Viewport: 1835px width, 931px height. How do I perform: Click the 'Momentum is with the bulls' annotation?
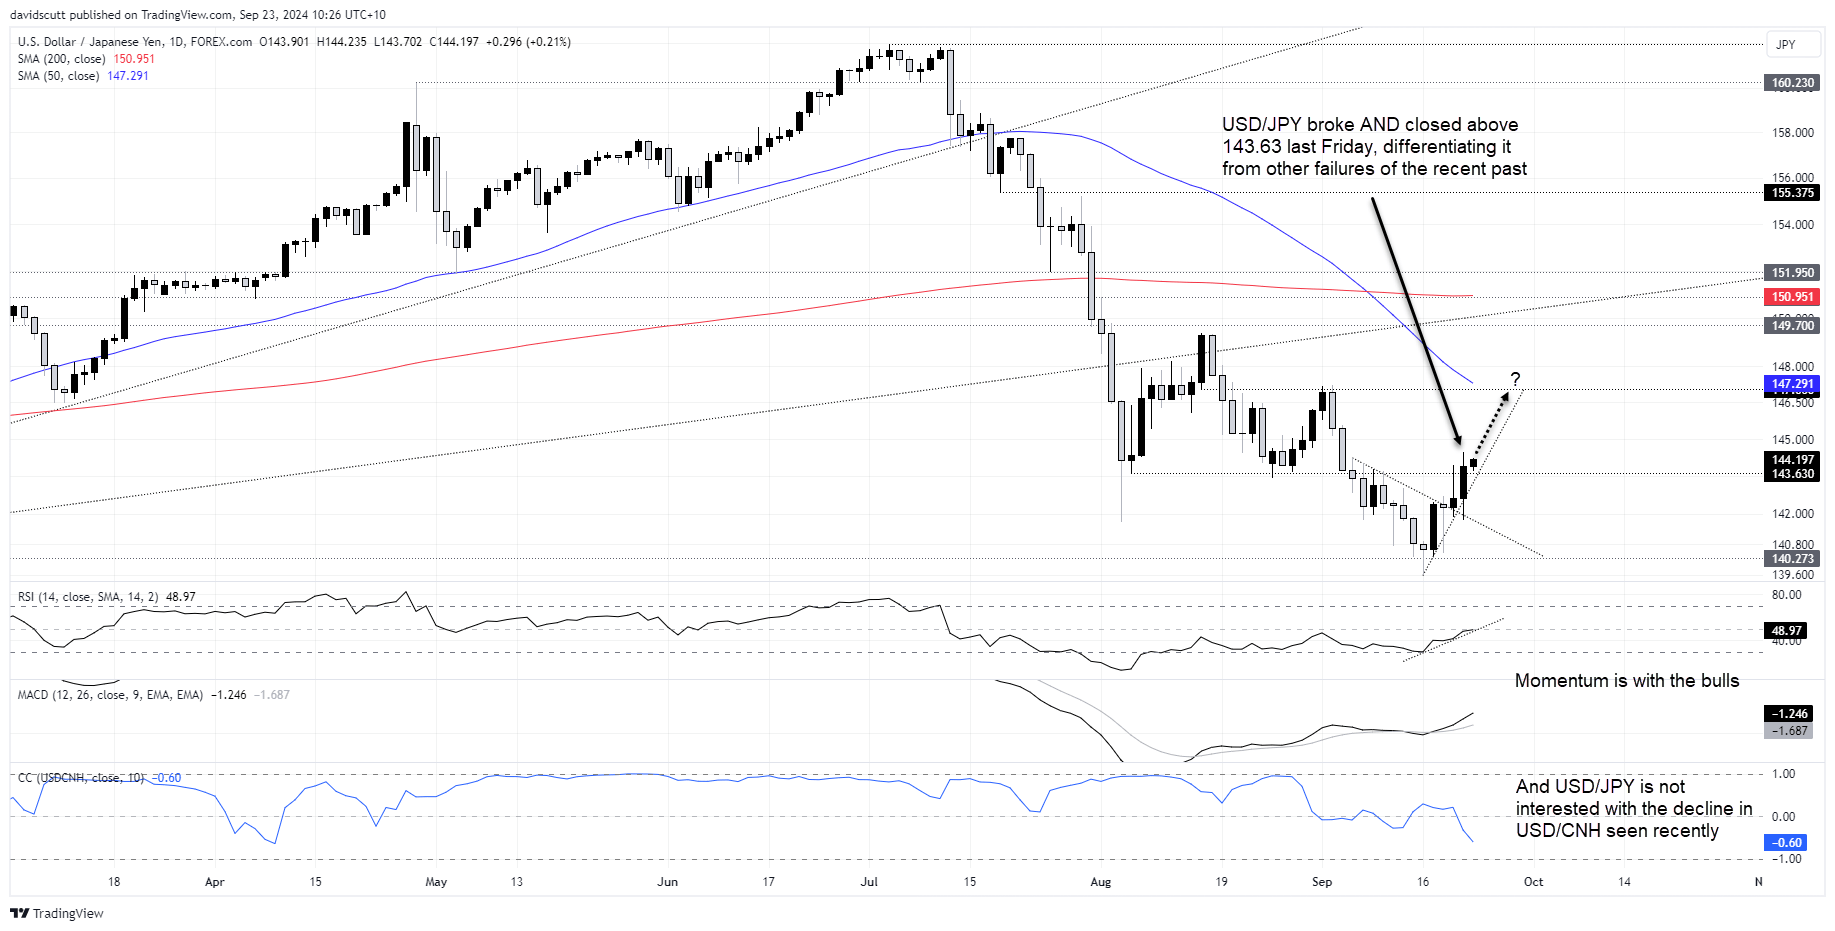(x=1627, y=681)
